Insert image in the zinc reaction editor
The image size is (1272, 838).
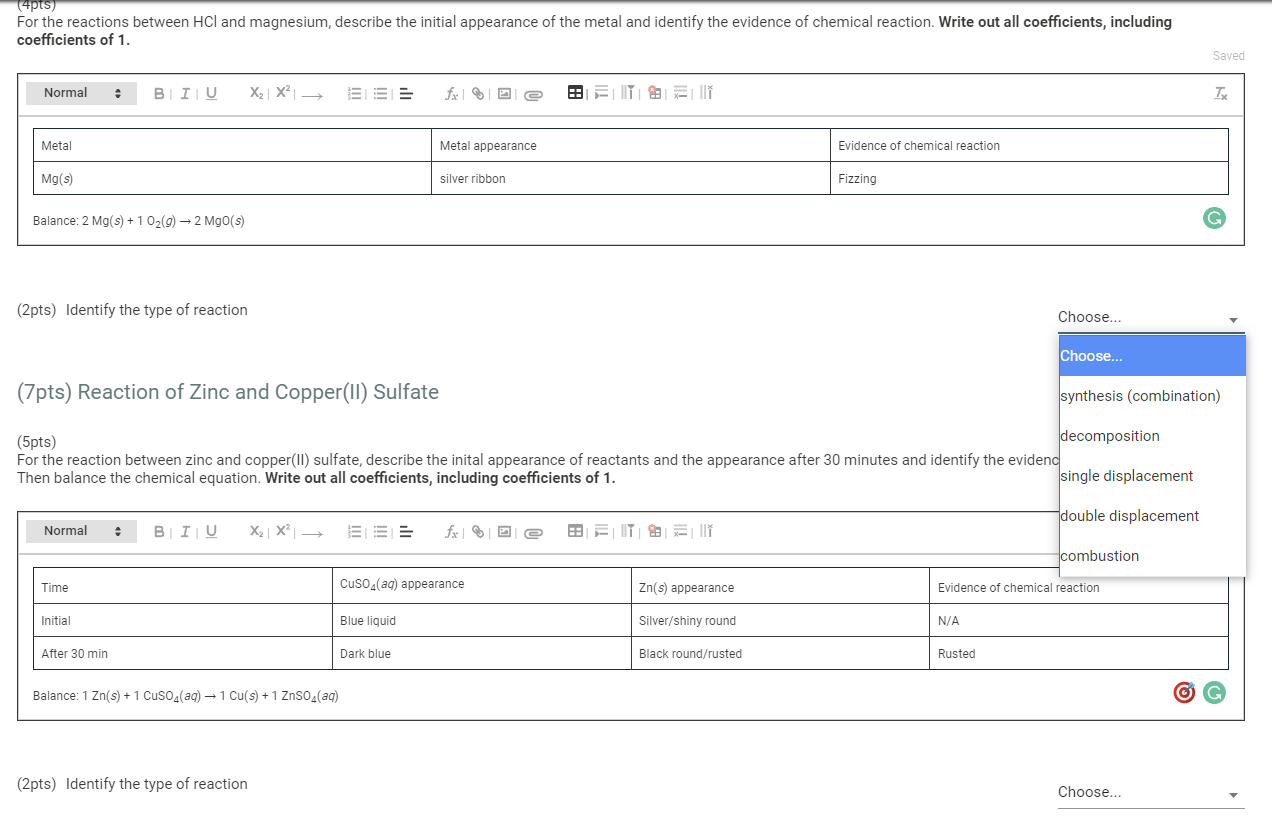[x=505, y=532]
